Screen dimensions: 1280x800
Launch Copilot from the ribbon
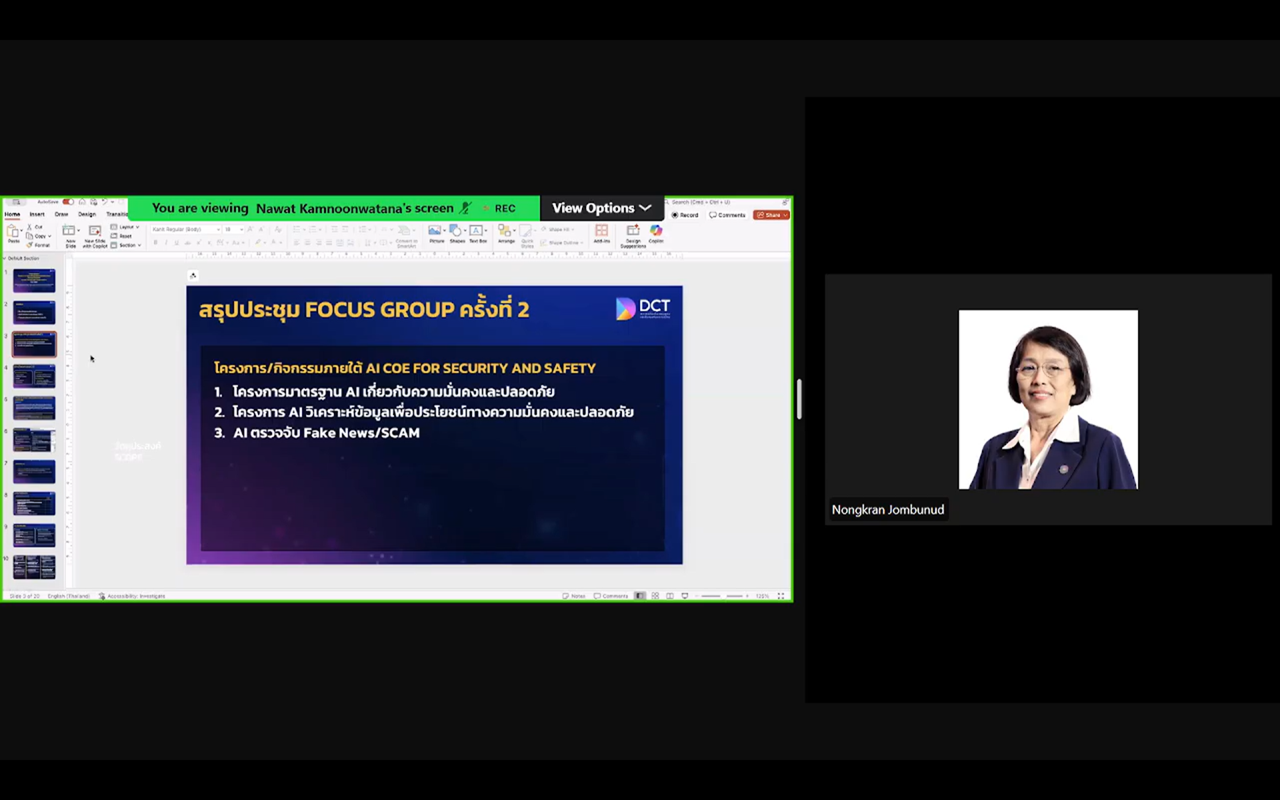[x=656, y=235]
